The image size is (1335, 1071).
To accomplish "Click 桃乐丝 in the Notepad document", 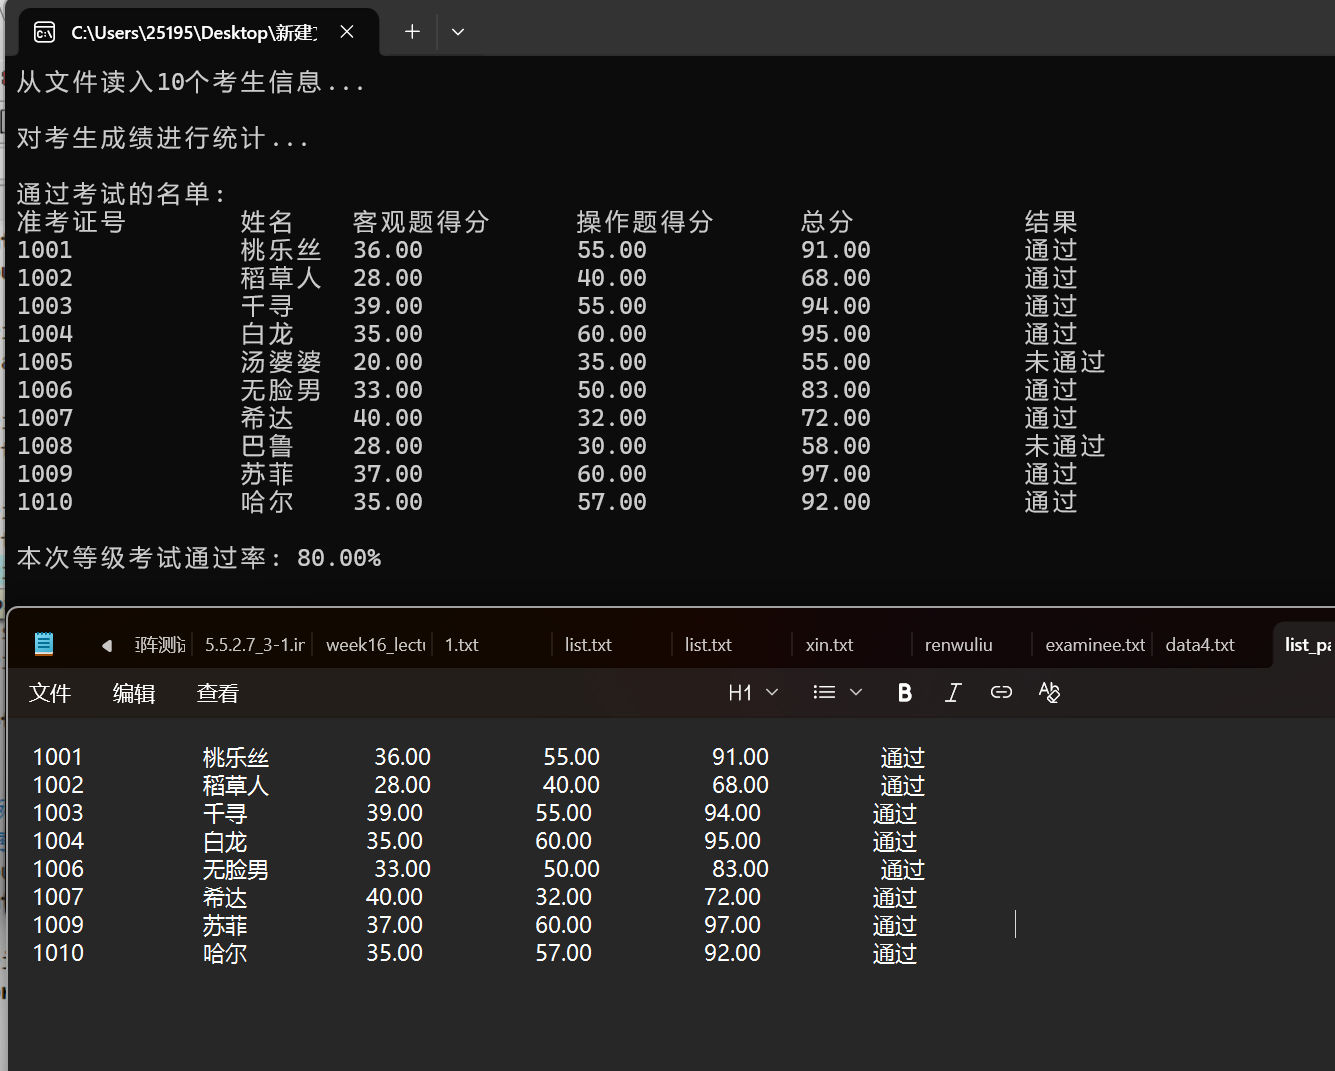I will [x=236, y=758].
